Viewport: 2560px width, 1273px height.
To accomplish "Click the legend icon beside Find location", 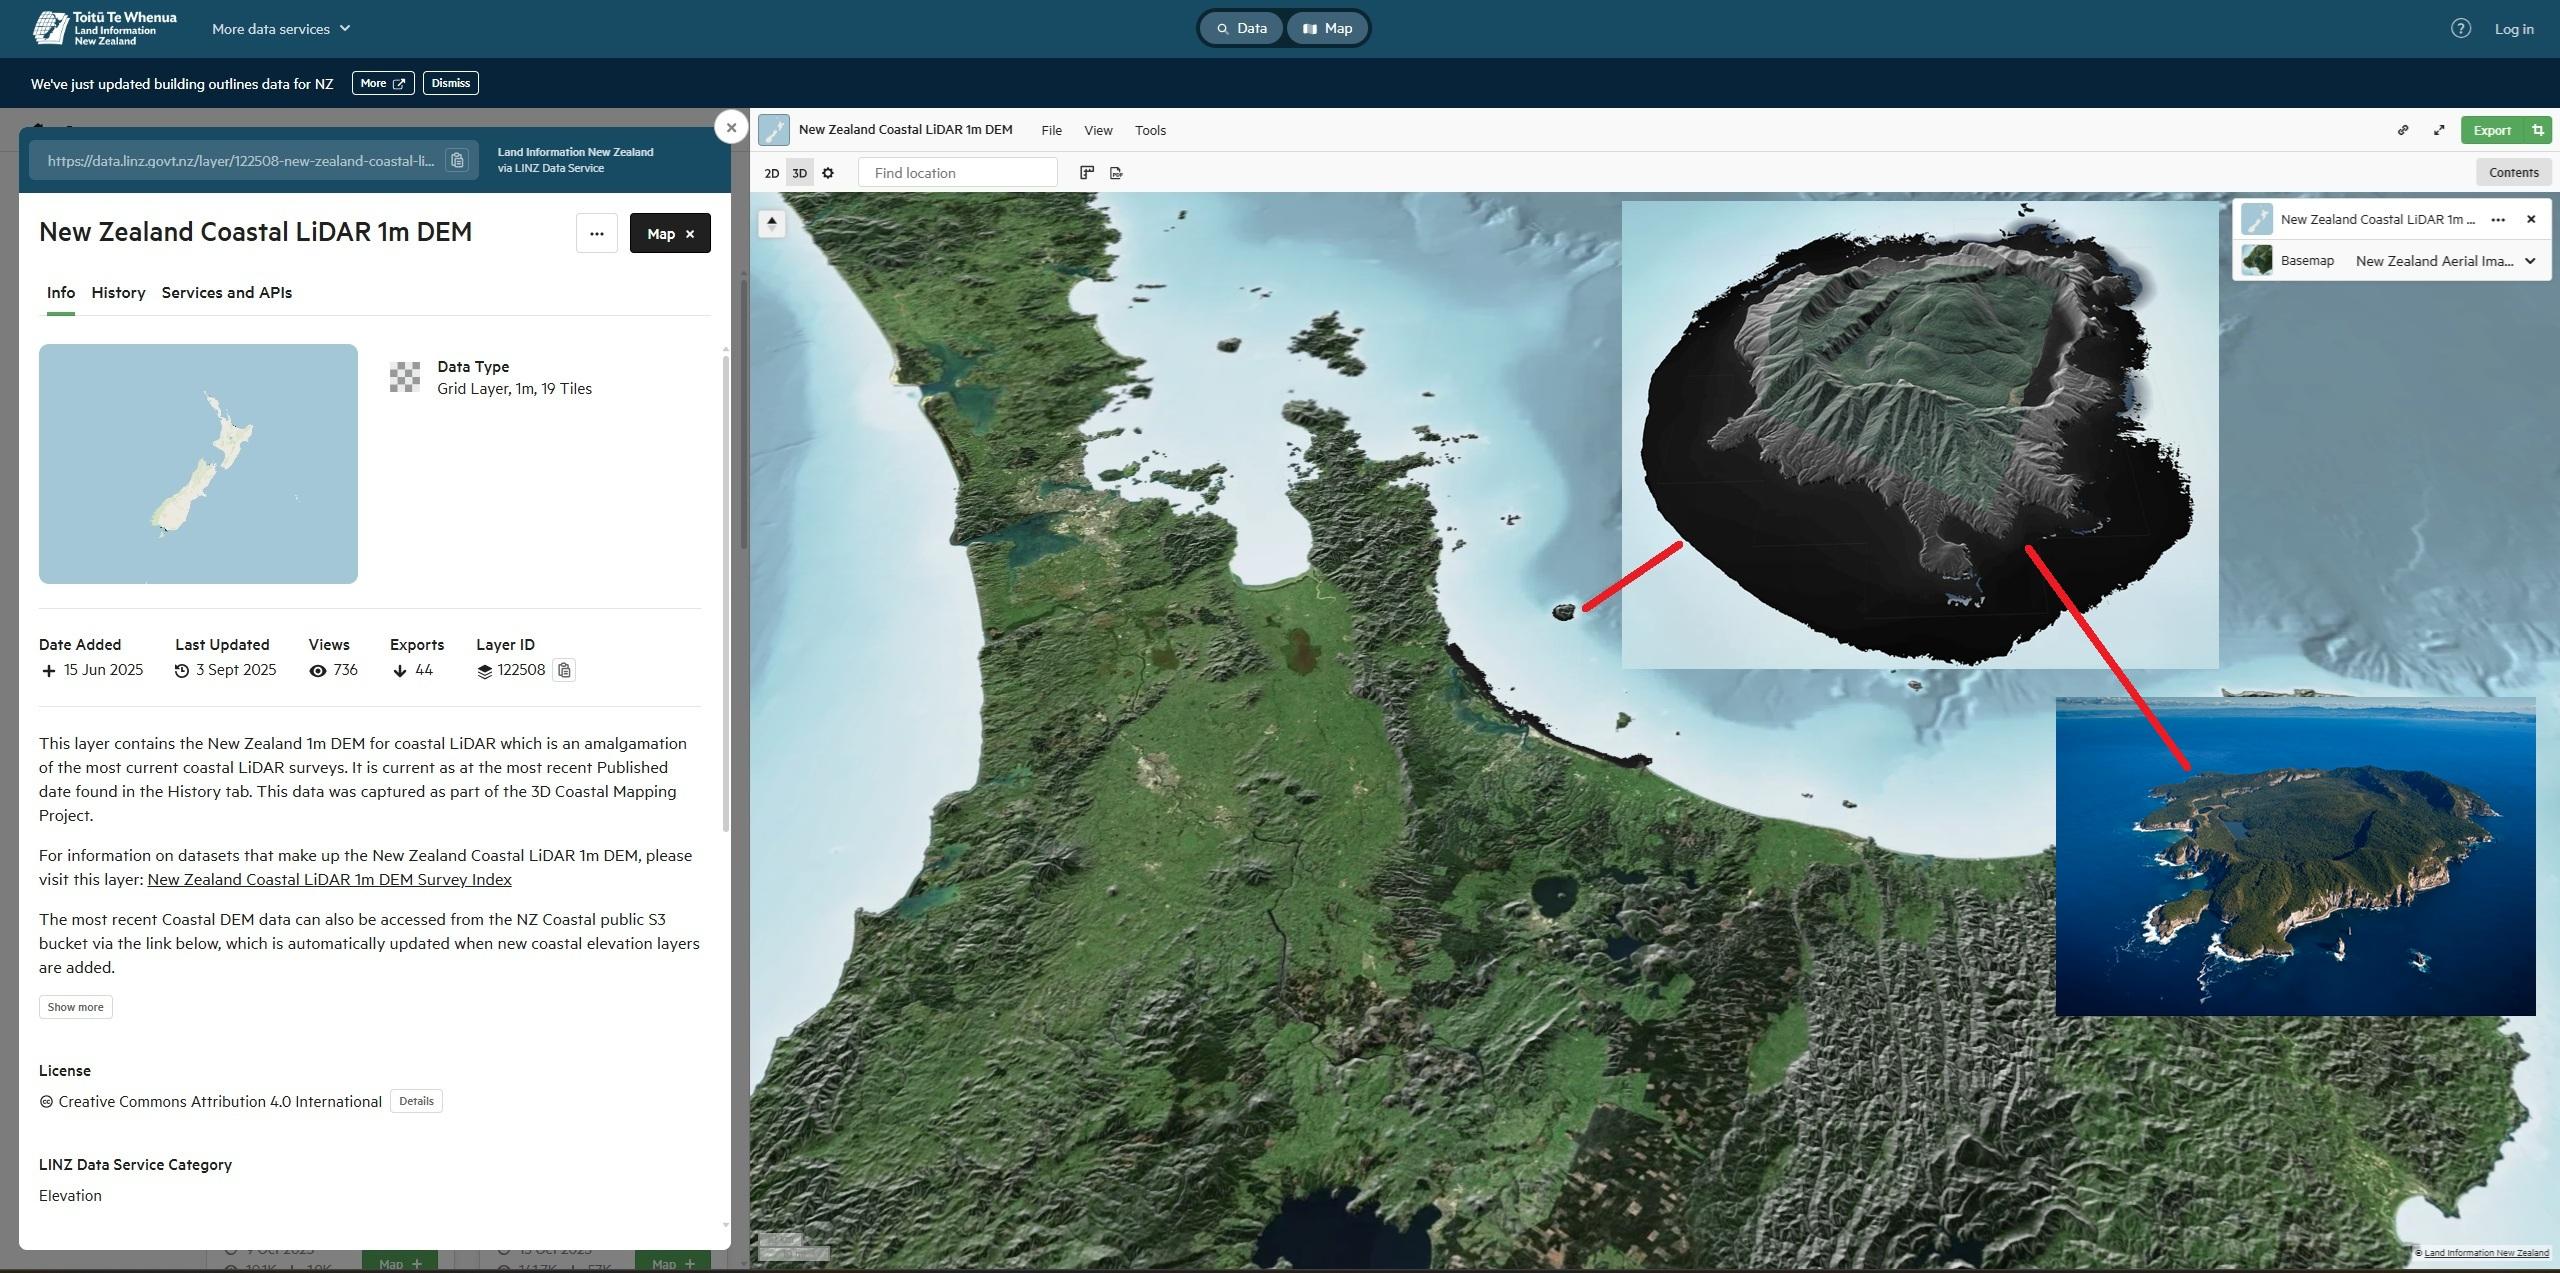I will tap(1087, 173).
